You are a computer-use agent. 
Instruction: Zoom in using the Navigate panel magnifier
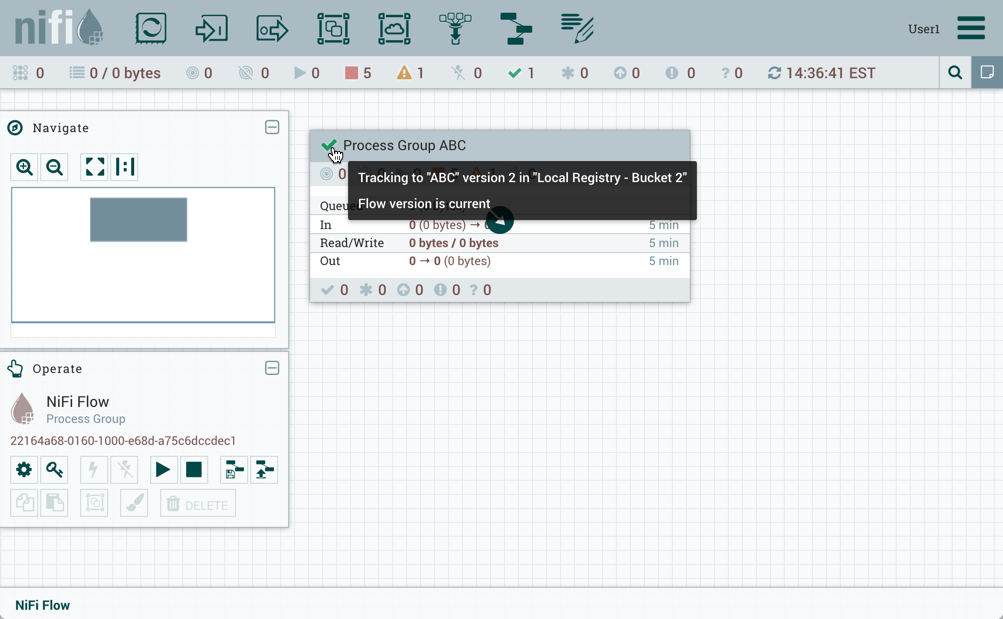[25, 167]
